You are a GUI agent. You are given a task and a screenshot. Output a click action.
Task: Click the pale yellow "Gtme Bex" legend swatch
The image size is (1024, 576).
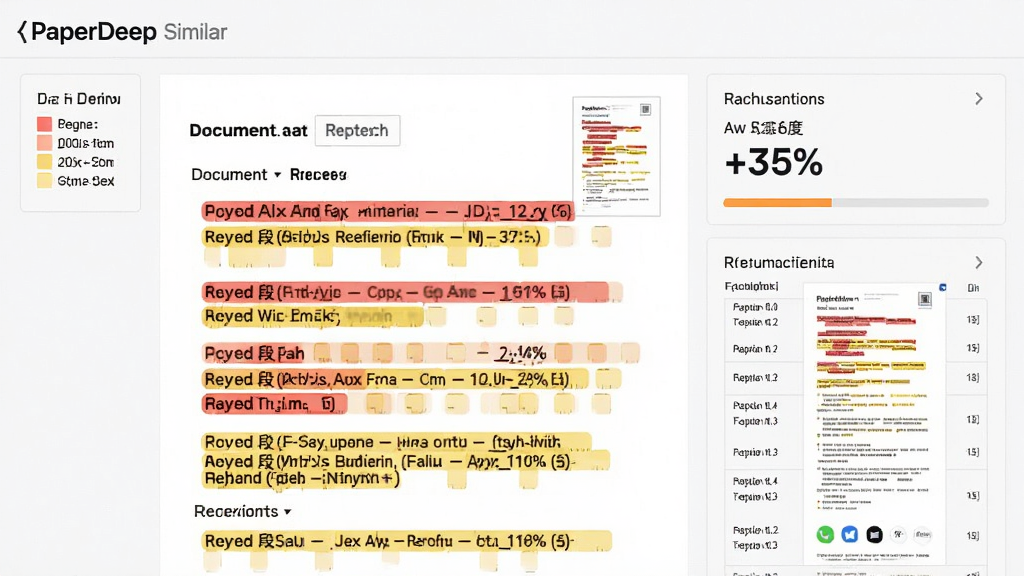(x=44, y=181)
